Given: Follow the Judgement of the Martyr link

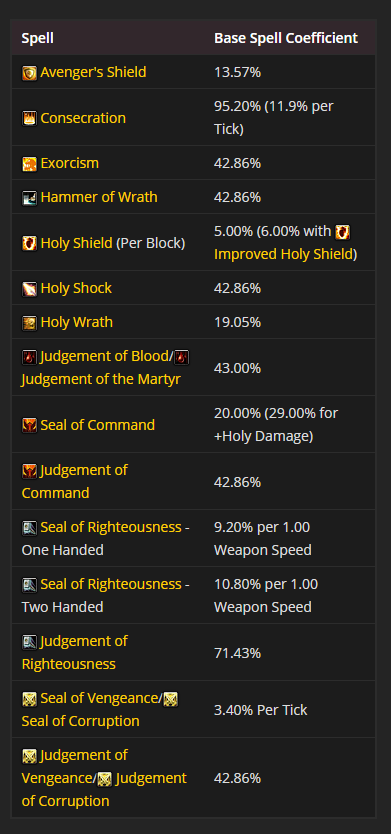Looking at the screenshot, I should 101,380.
